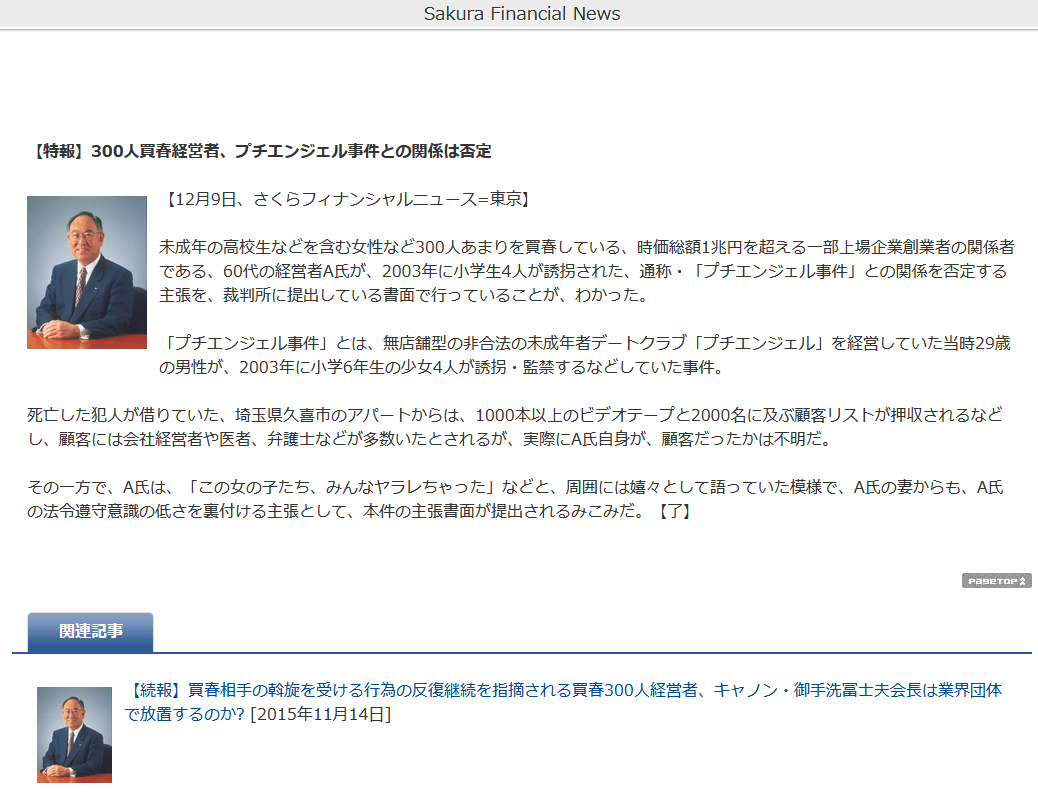This screenshot has width=1038, height=793.
Task: Click the PAGETOP button
Action: (996, 581)
